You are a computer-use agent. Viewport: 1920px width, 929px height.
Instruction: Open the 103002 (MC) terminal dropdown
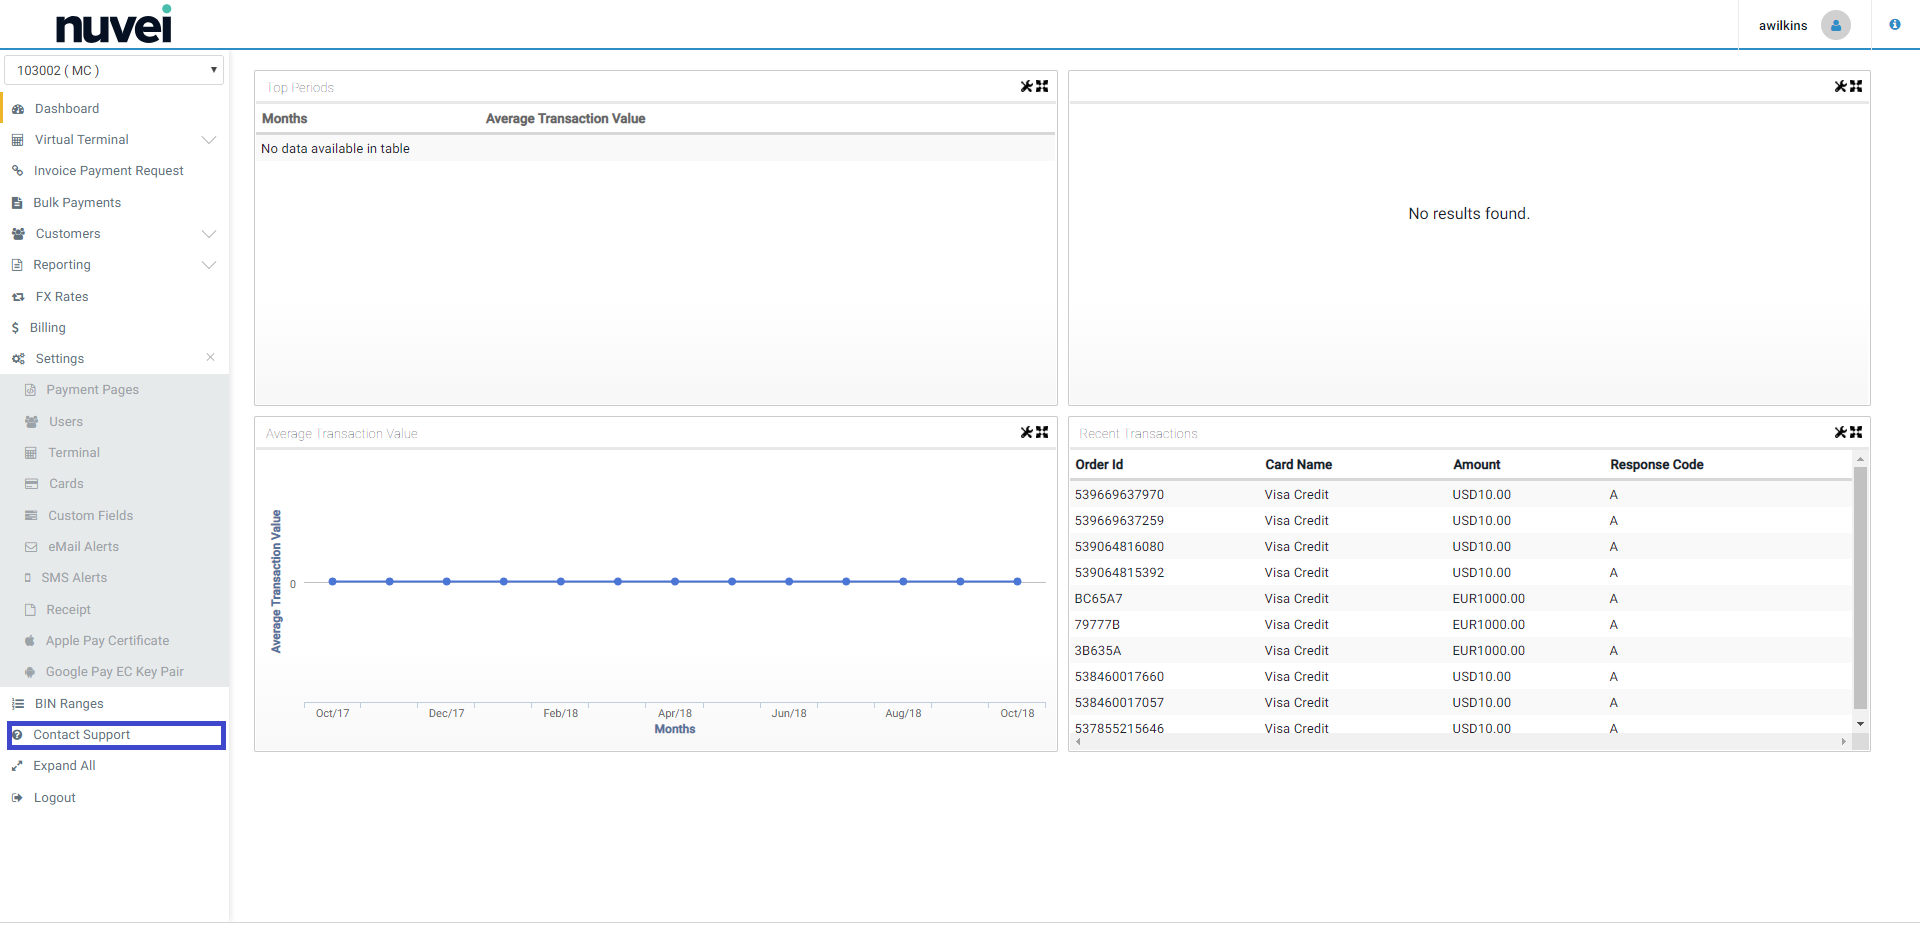click(x=114, y=70)
